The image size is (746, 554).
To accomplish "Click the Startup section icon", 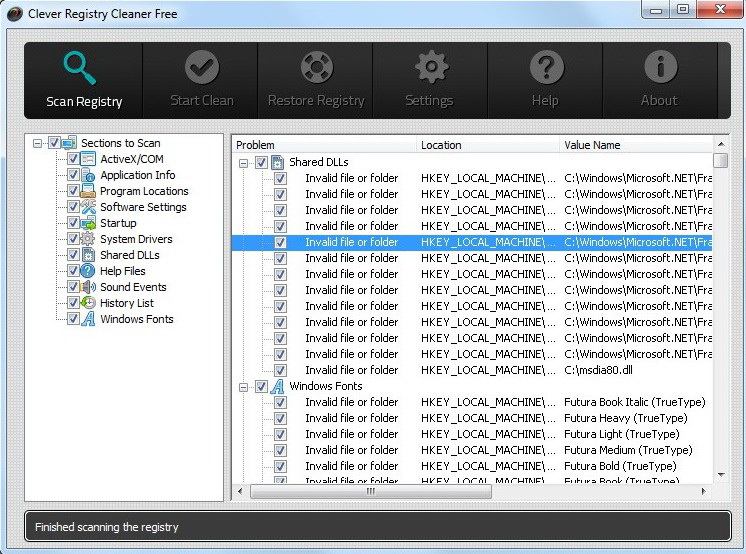I will click(88, 223).
